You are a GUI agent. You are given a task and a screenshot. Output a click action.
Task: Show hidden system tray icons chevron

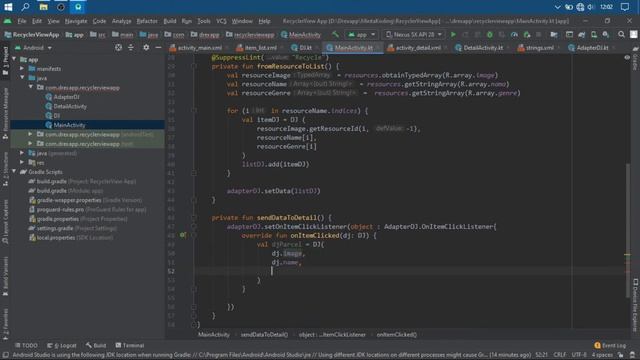coord(557,7)
